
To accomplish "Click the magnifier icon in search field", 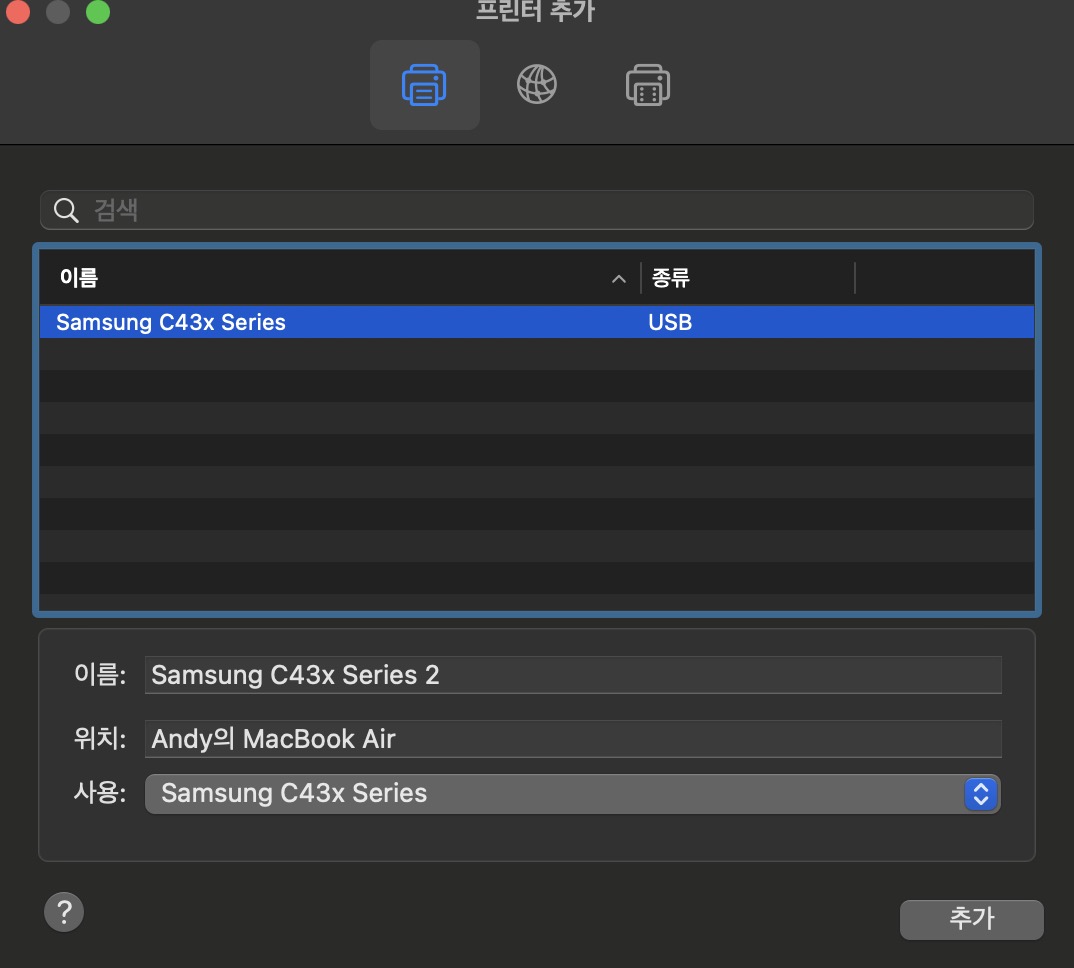I will (66, 210).
